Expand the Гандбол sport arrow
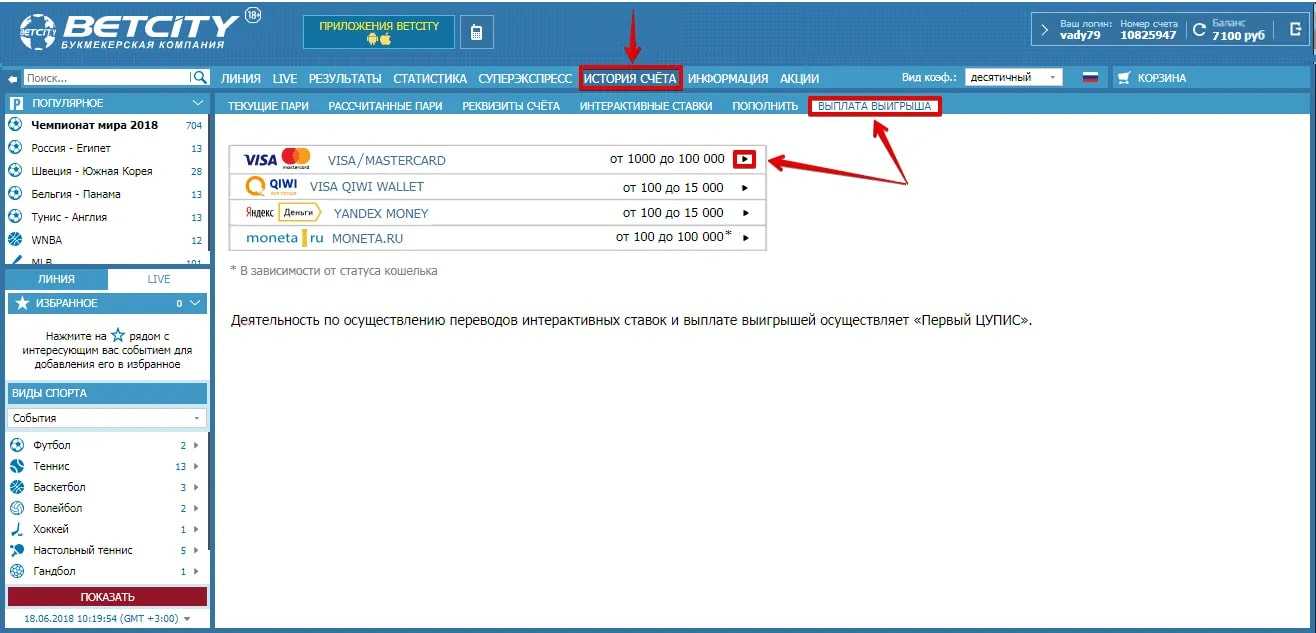Viewport: 1316px width, 633px height. click(196, 571)
